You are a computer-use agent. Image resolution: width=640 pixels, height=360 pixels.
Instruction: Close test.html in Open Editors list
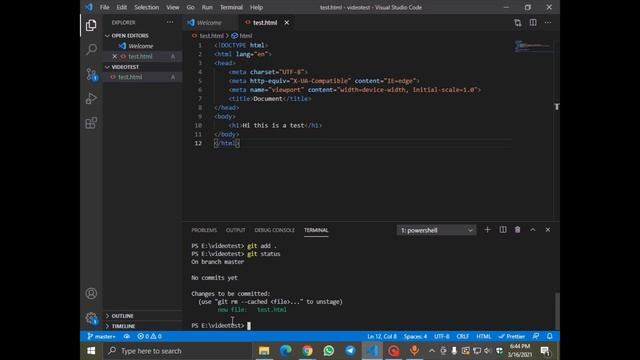click(115, 56)
